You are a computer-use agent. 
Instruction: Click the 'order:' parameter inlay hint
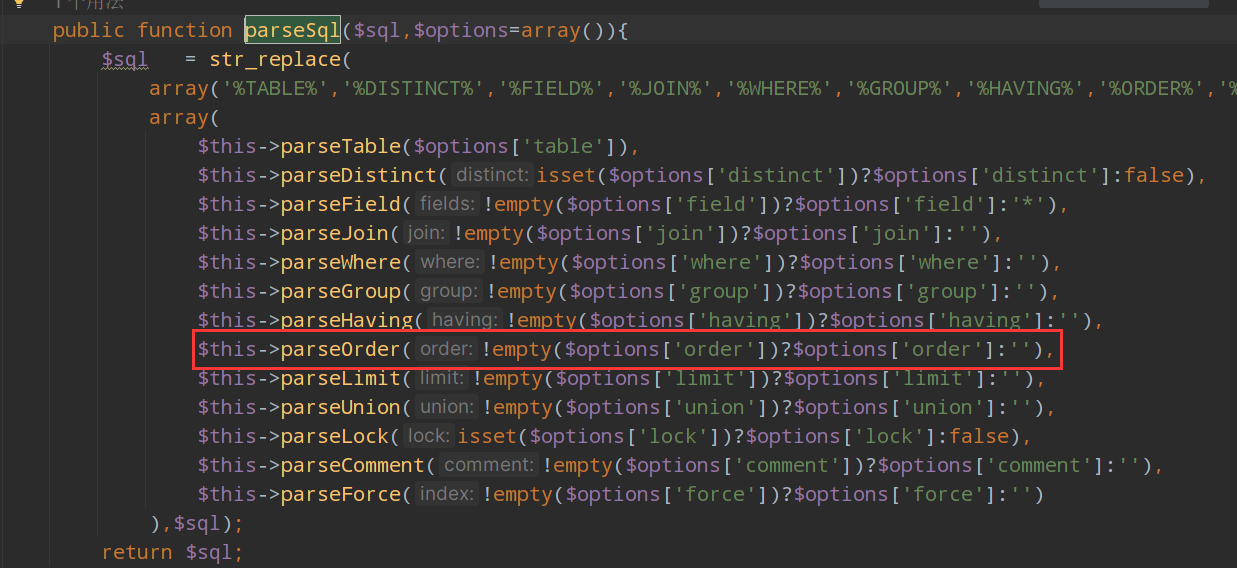click(447, 349)
